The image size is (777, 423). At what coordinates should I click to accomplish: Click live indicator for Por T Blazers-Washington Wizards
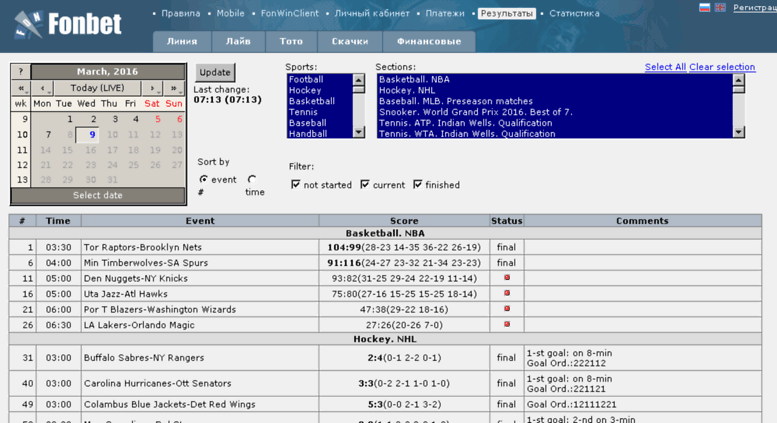[x=507, y=309]
